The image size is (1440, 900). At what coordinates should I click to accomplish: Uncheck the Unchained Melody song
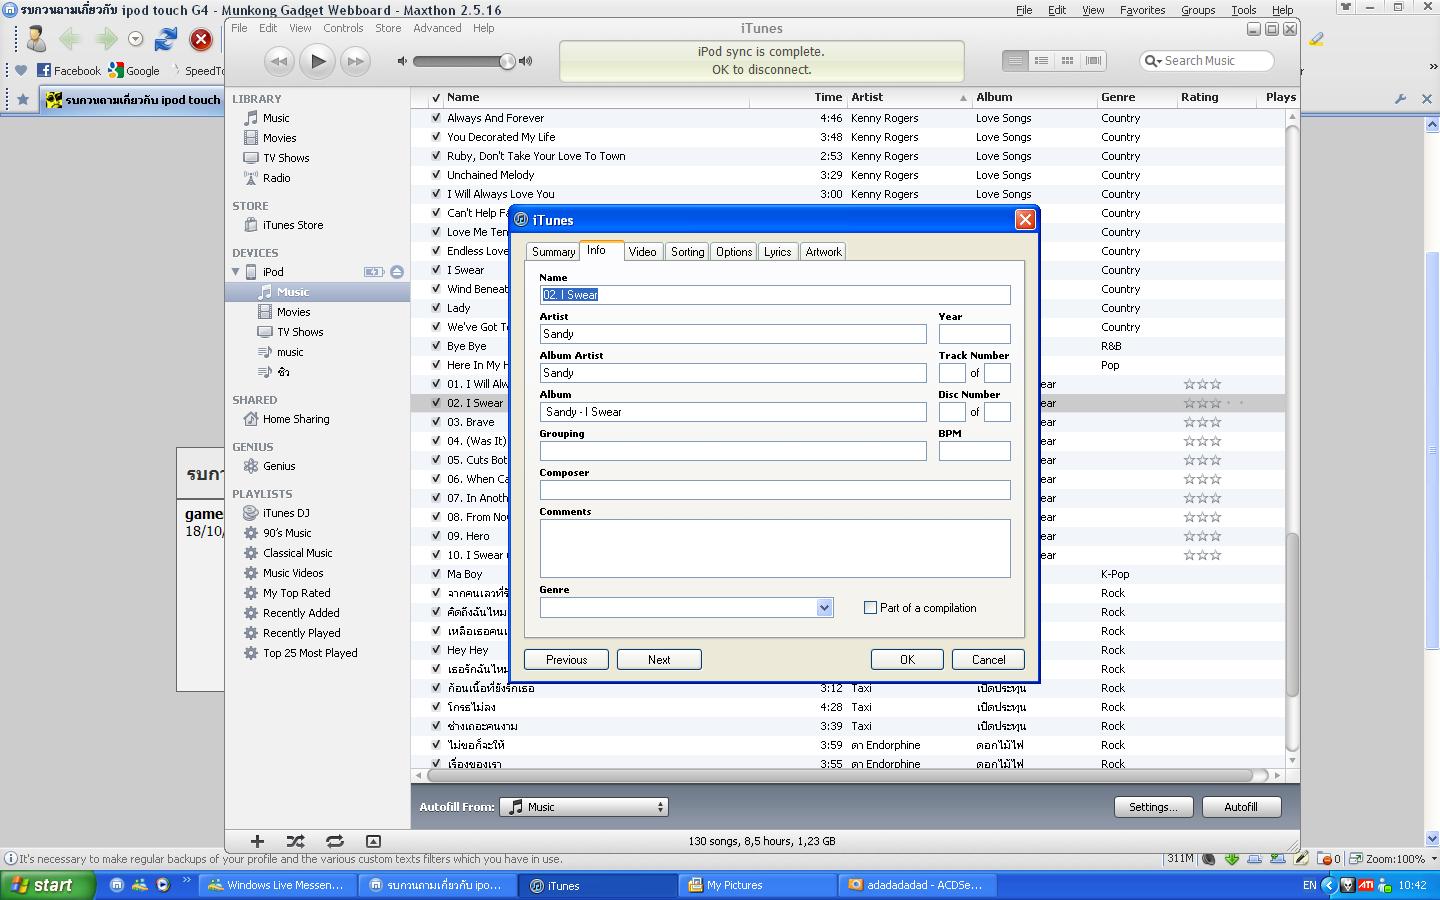[x=436, y=175]
